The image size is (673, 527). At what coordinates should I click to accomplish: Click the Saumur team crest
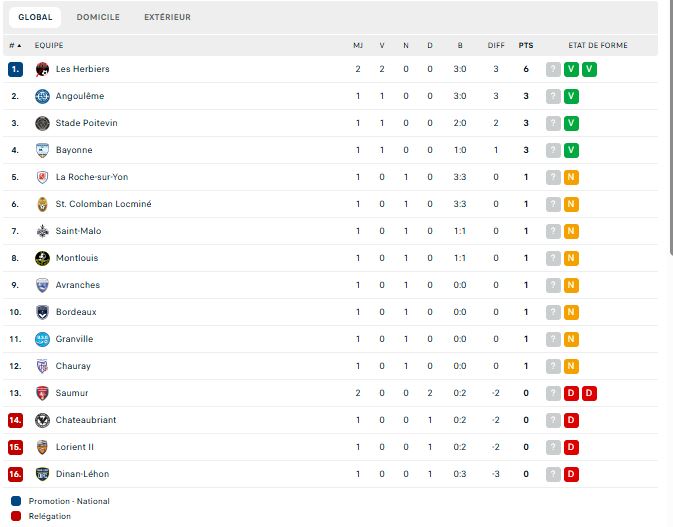click(42, 393)
